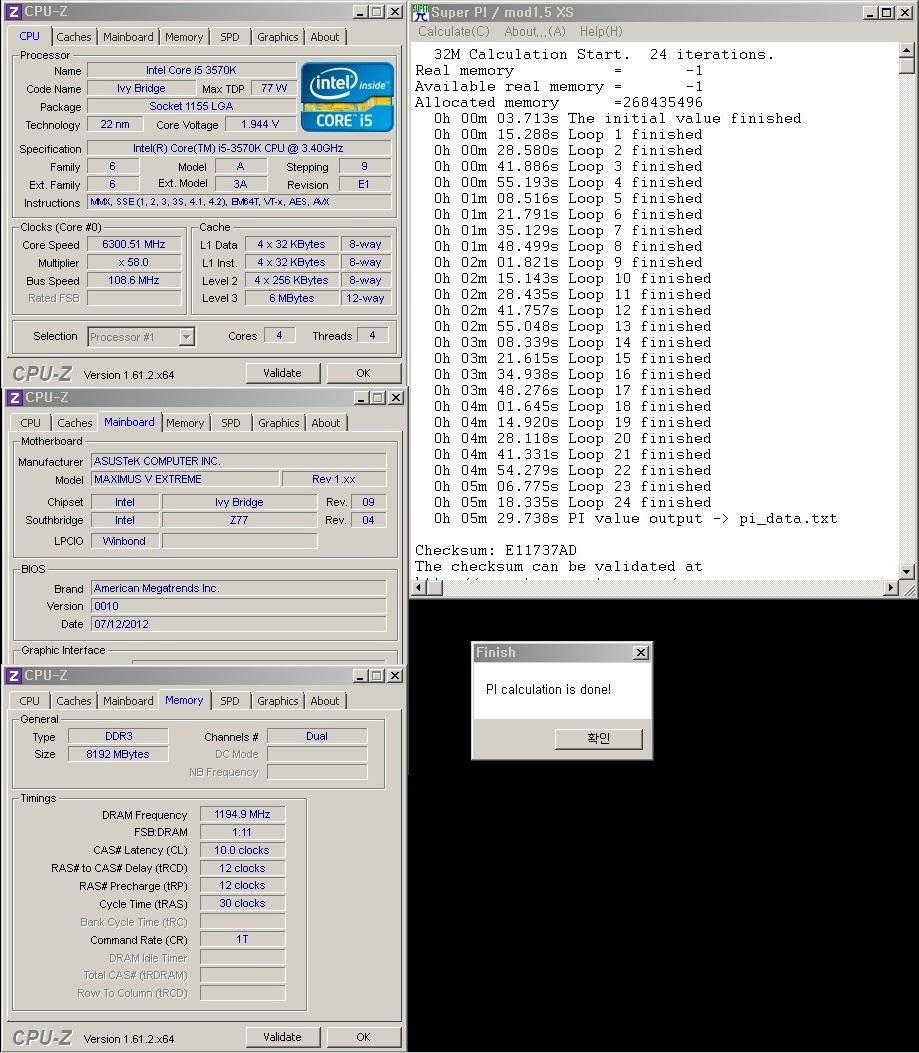Close the Finish dialog
Screen dimensions: 919x1053
pos(642,652)
